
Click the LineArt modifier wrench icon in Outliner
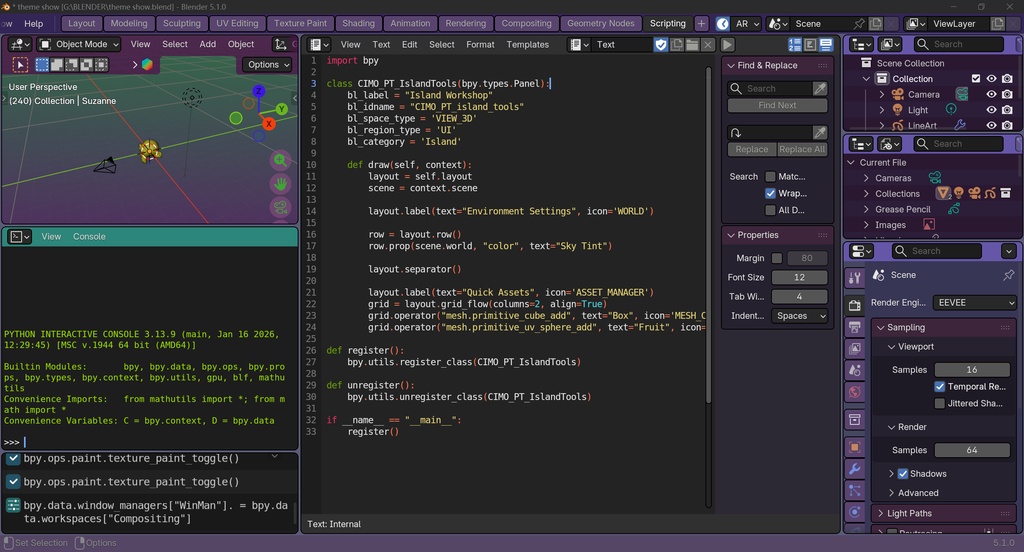[959, 125]
